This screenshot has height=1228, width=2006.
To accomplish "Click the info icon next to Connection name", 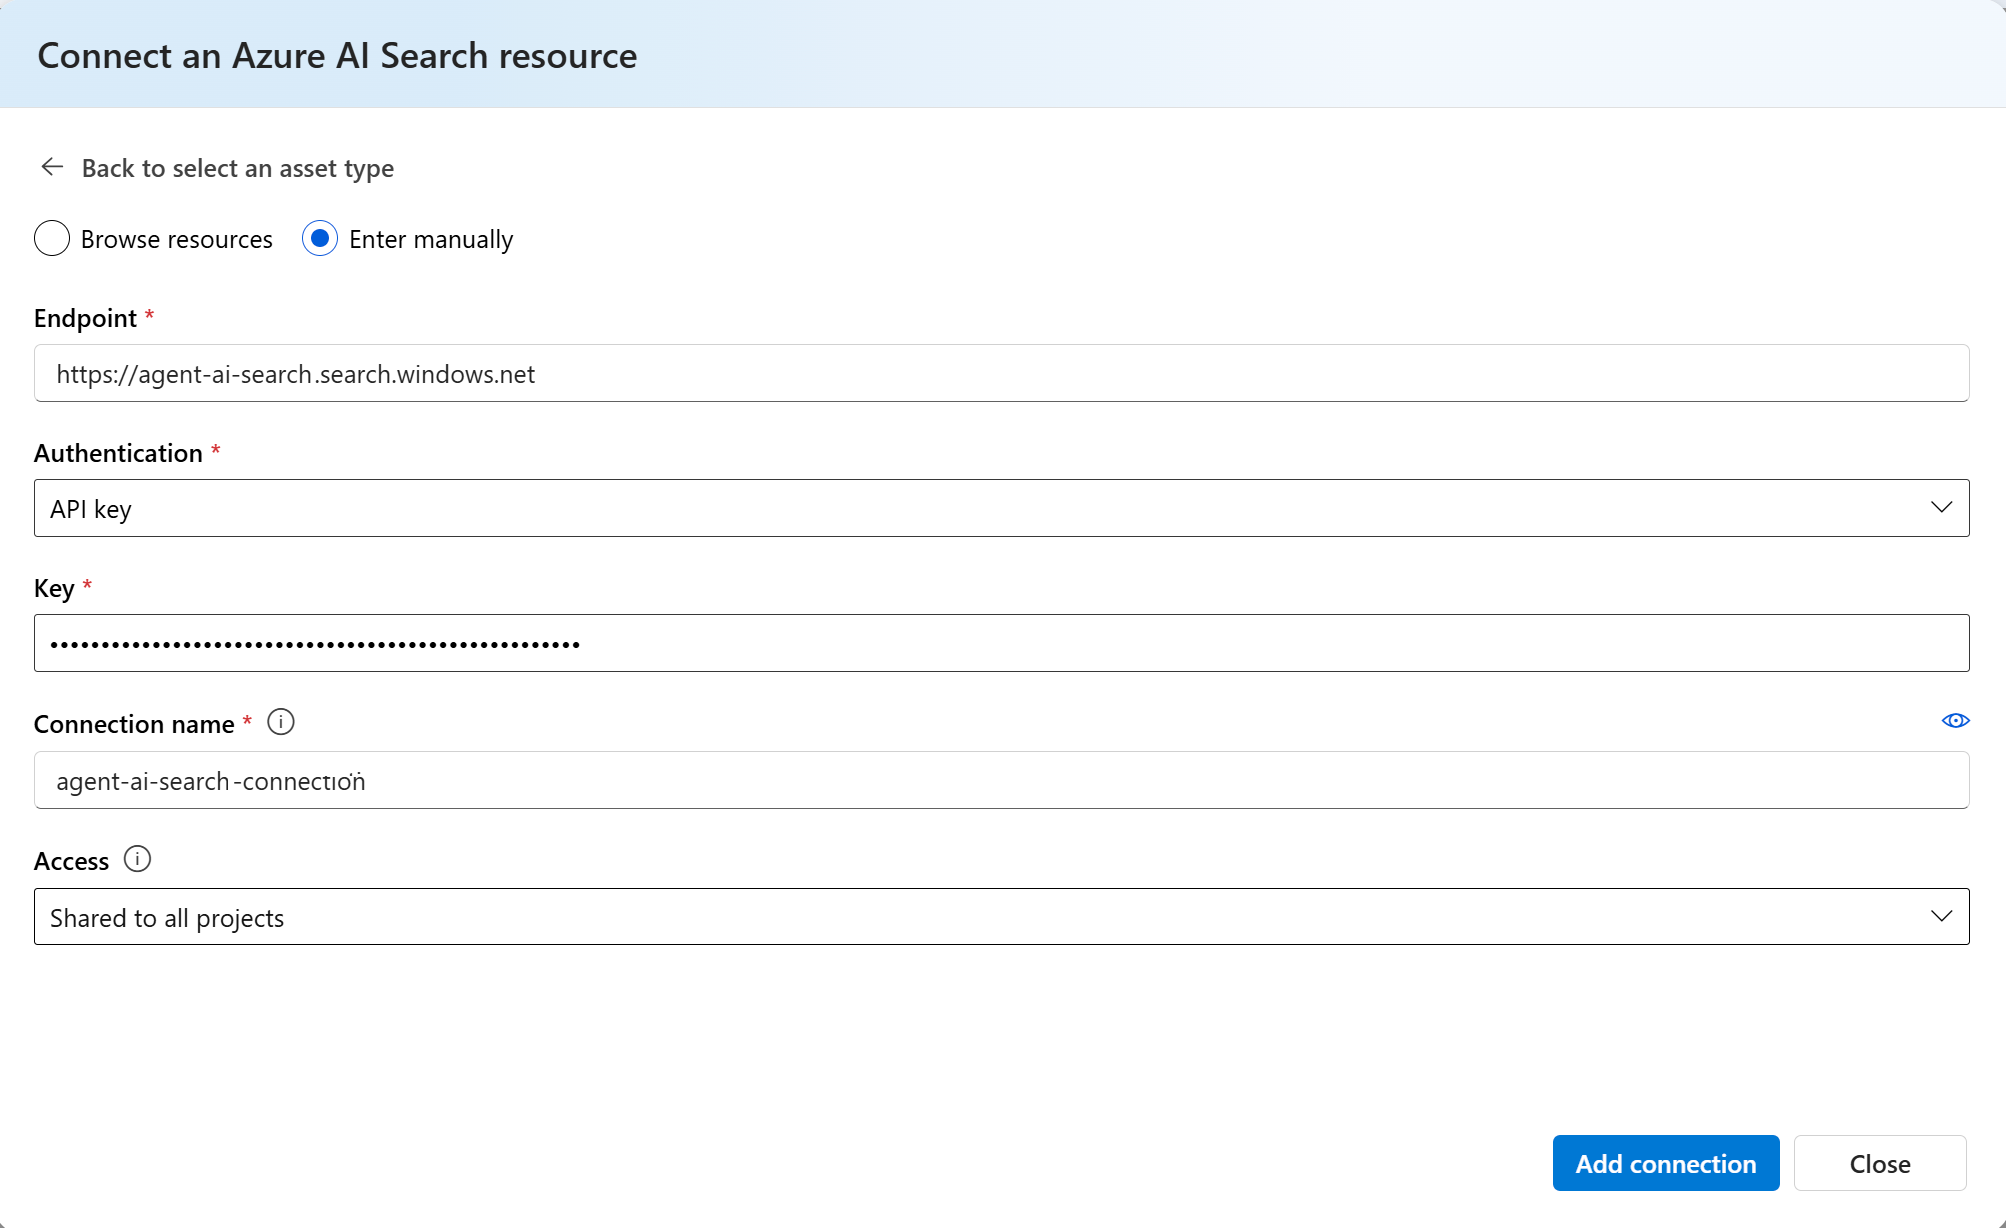I will tap(280, 722).
